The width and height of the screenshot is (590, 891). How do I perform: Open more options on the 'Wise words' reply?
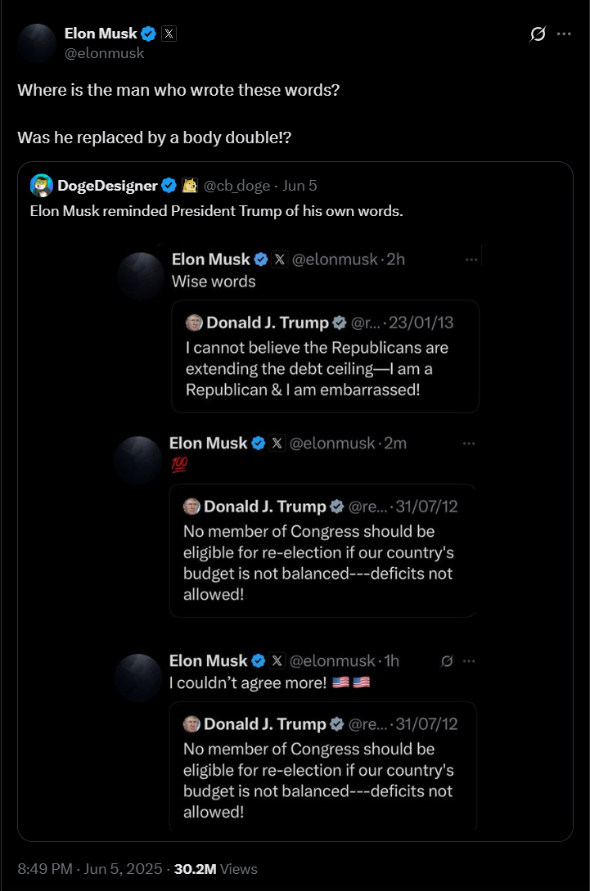(x=470, y=259)
